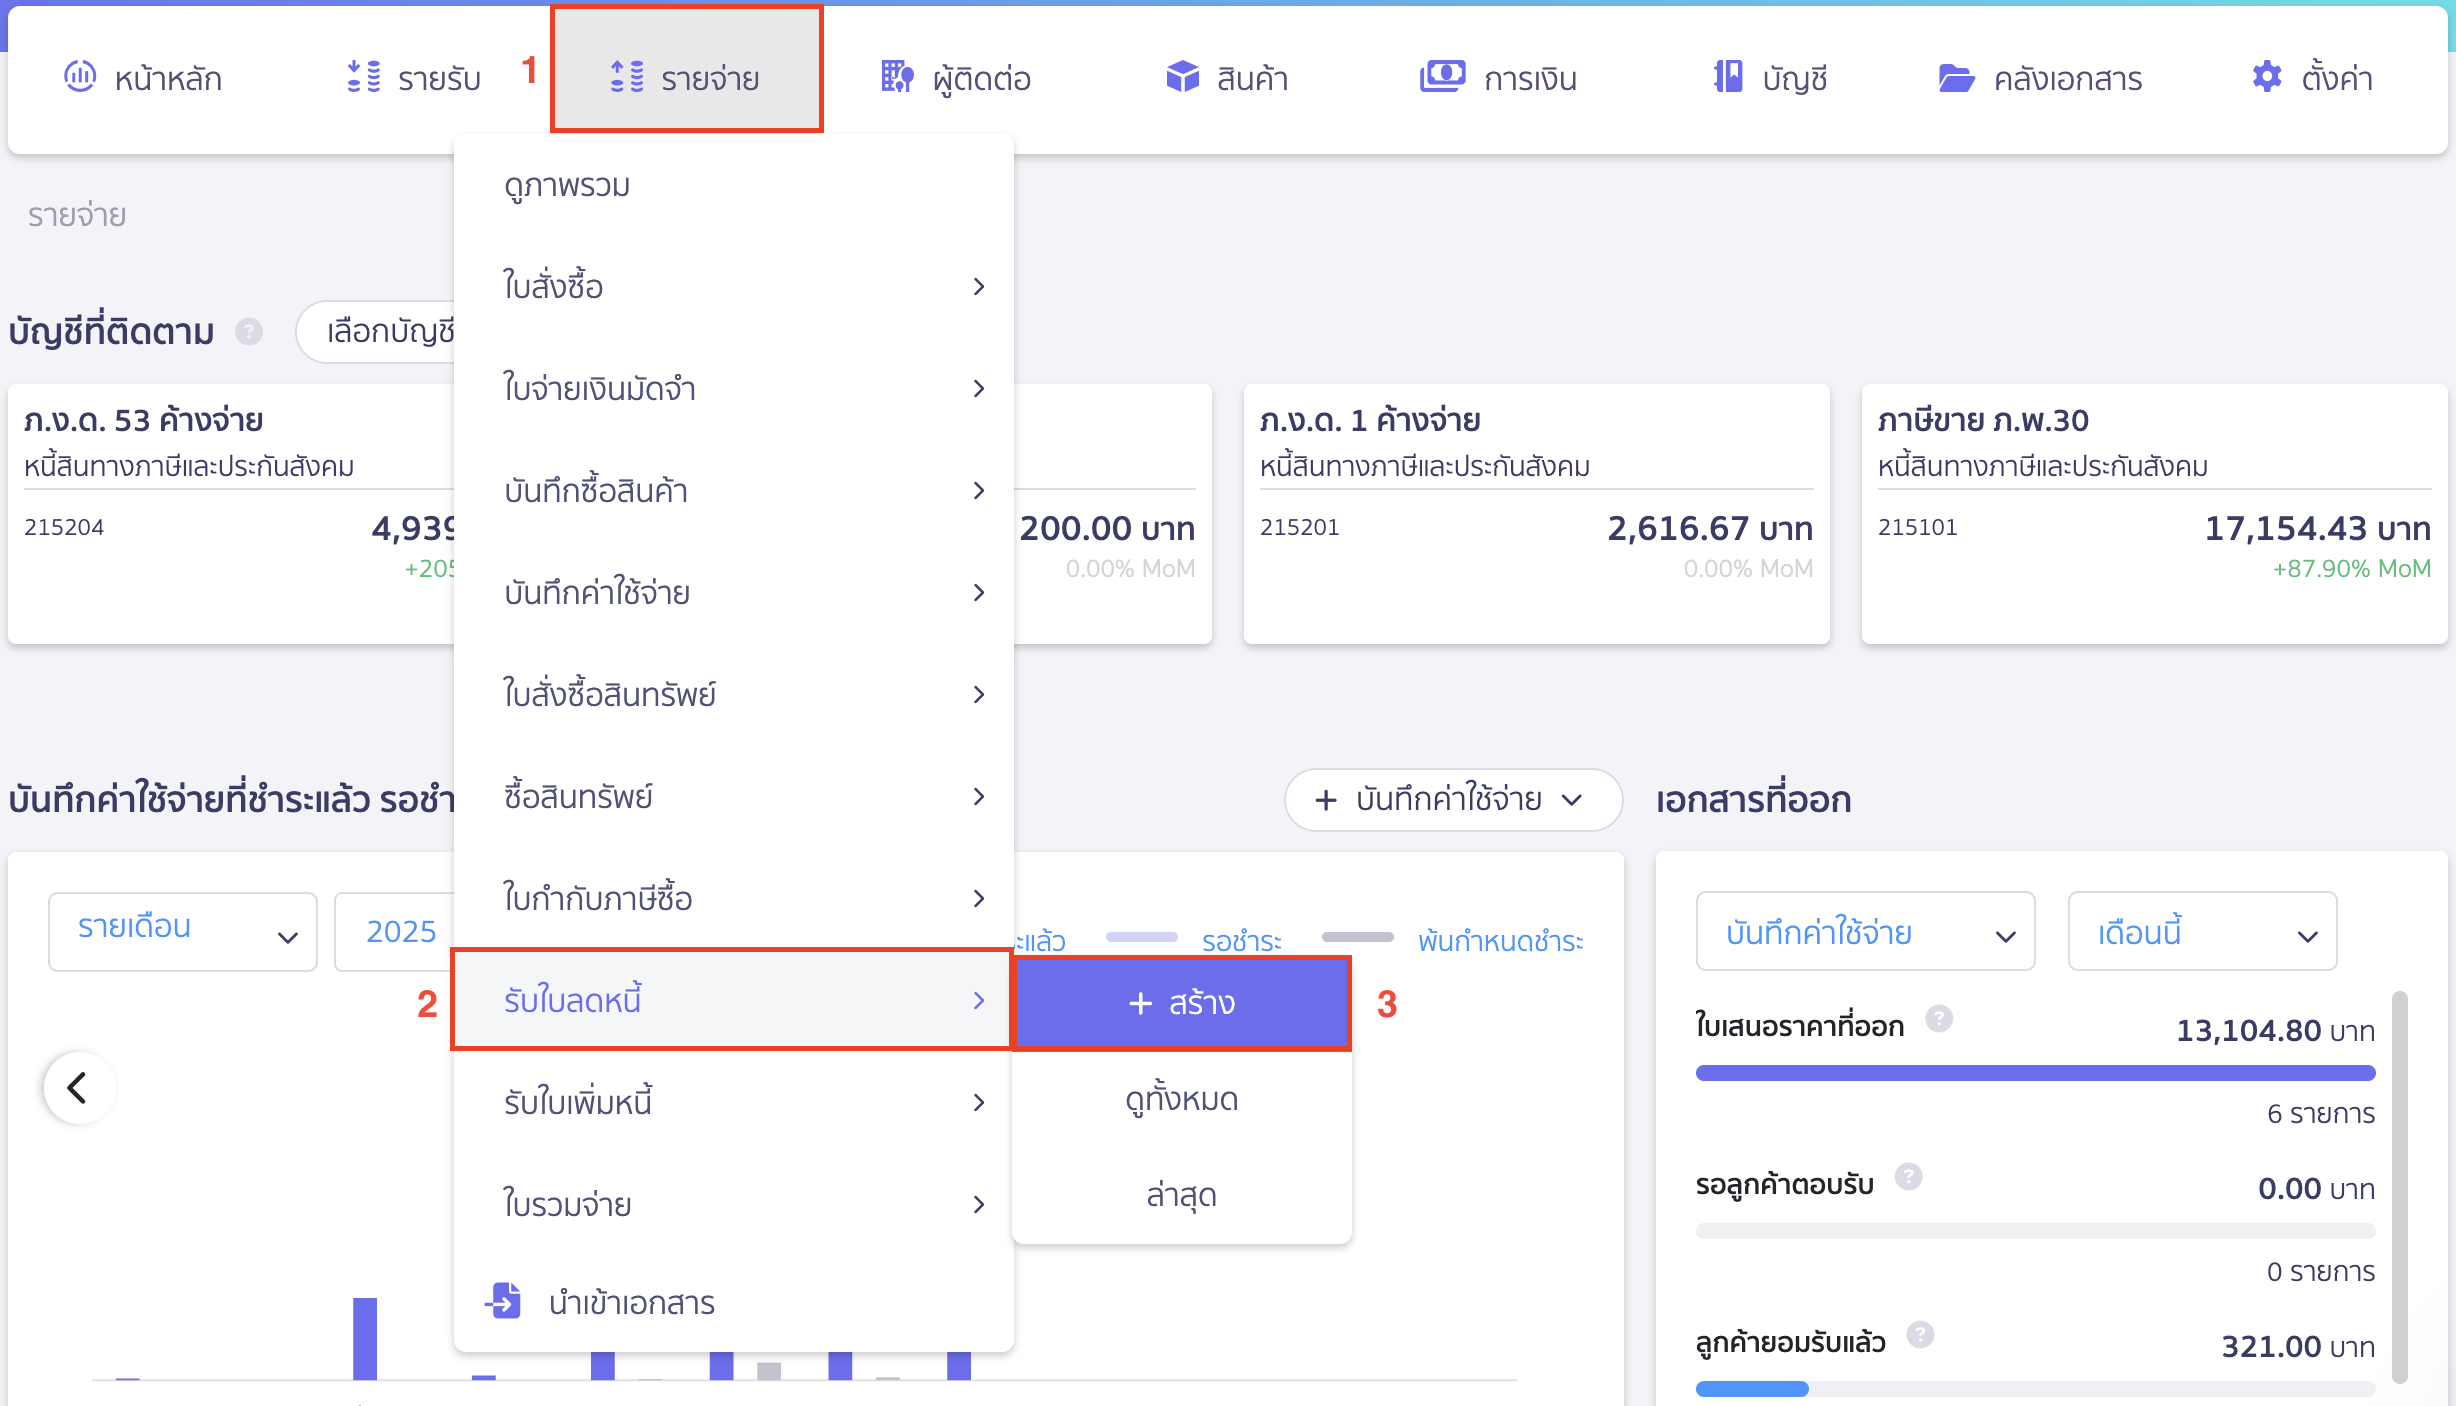Click the 2,616.67 บาท amount
2456x1406 pixels.
tap(1710, 528)
